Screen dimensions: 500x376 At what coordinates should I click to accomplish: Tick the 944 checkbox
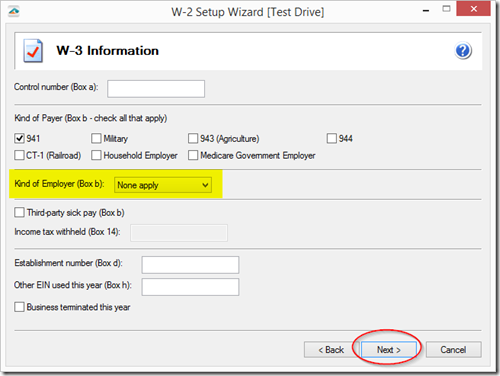pos(332,138)
